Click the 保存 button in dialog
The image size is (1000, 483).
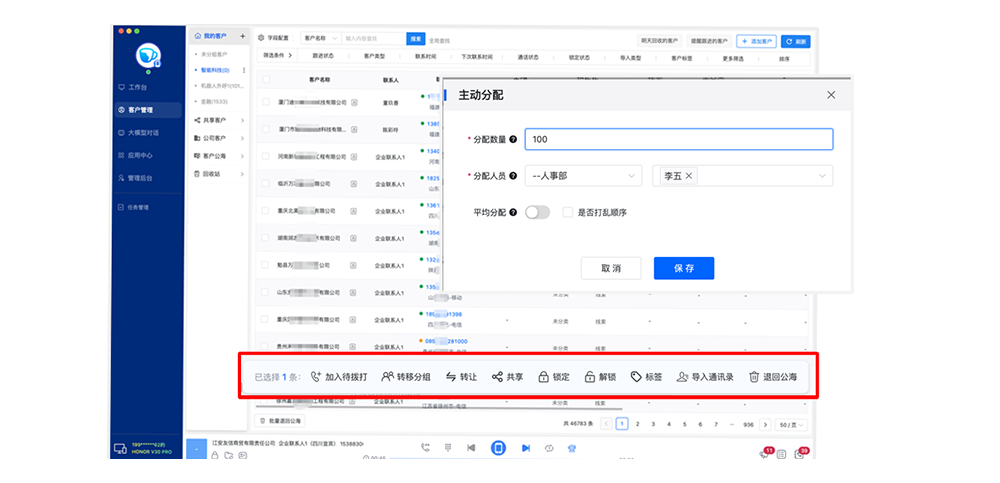[x=684, y=269]
